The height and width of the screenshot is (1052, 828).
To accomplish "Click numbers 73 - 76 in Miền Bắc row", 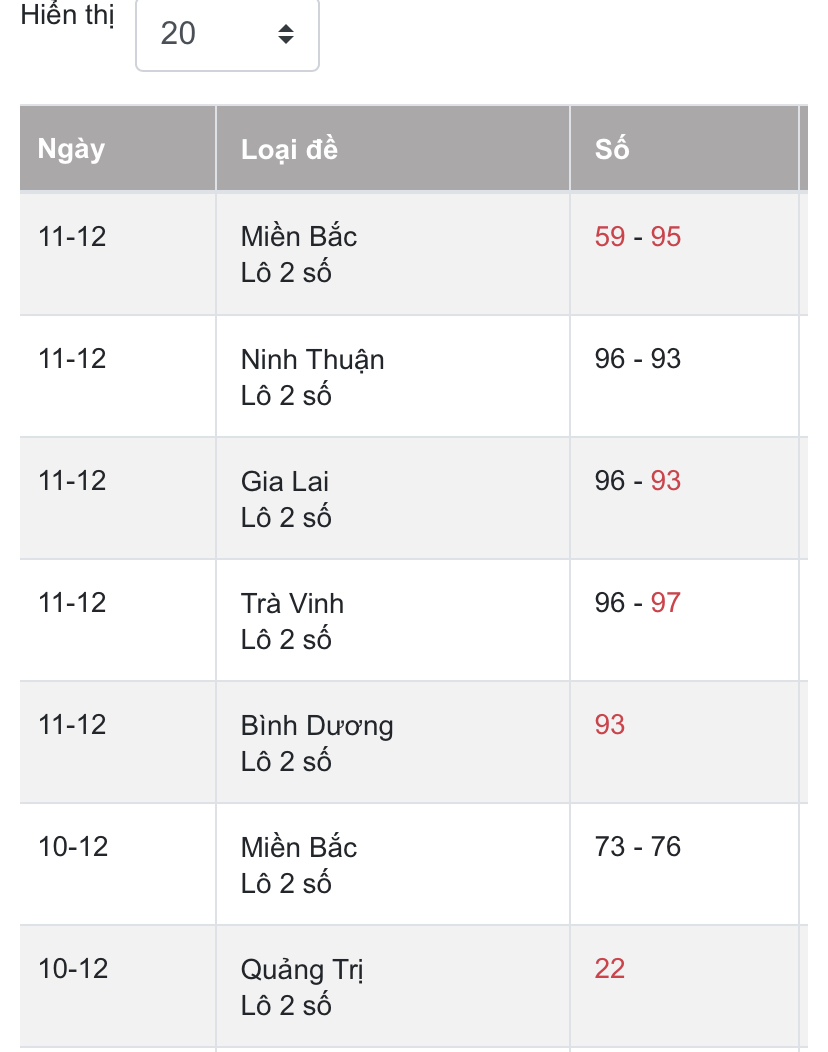I will pos(637,847).
